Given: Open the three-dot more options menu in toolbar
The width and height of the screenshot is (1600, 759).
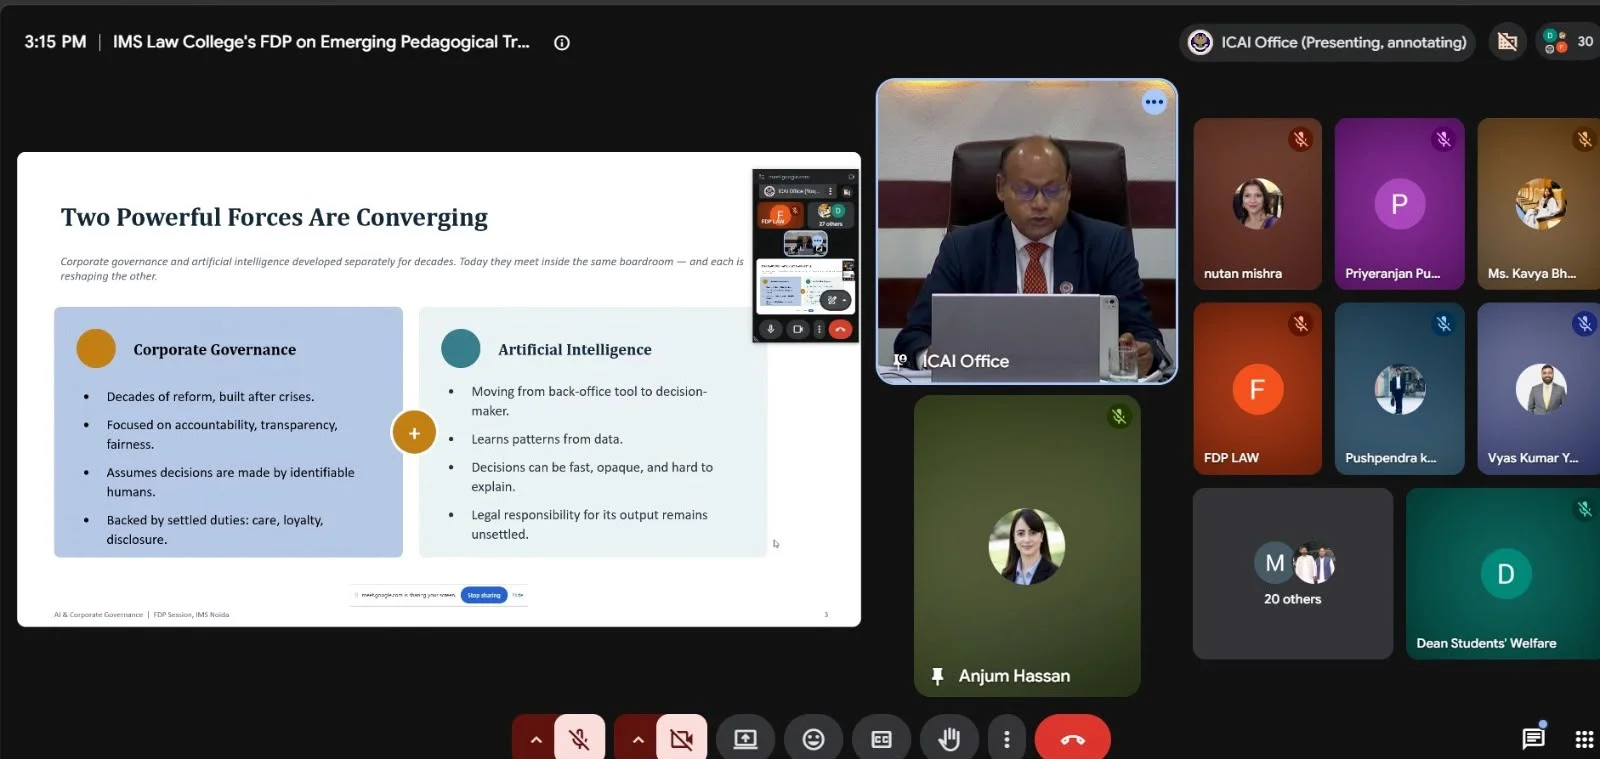Looking at the screenshot, I should pyautogui.click(x=1007, y=739).
